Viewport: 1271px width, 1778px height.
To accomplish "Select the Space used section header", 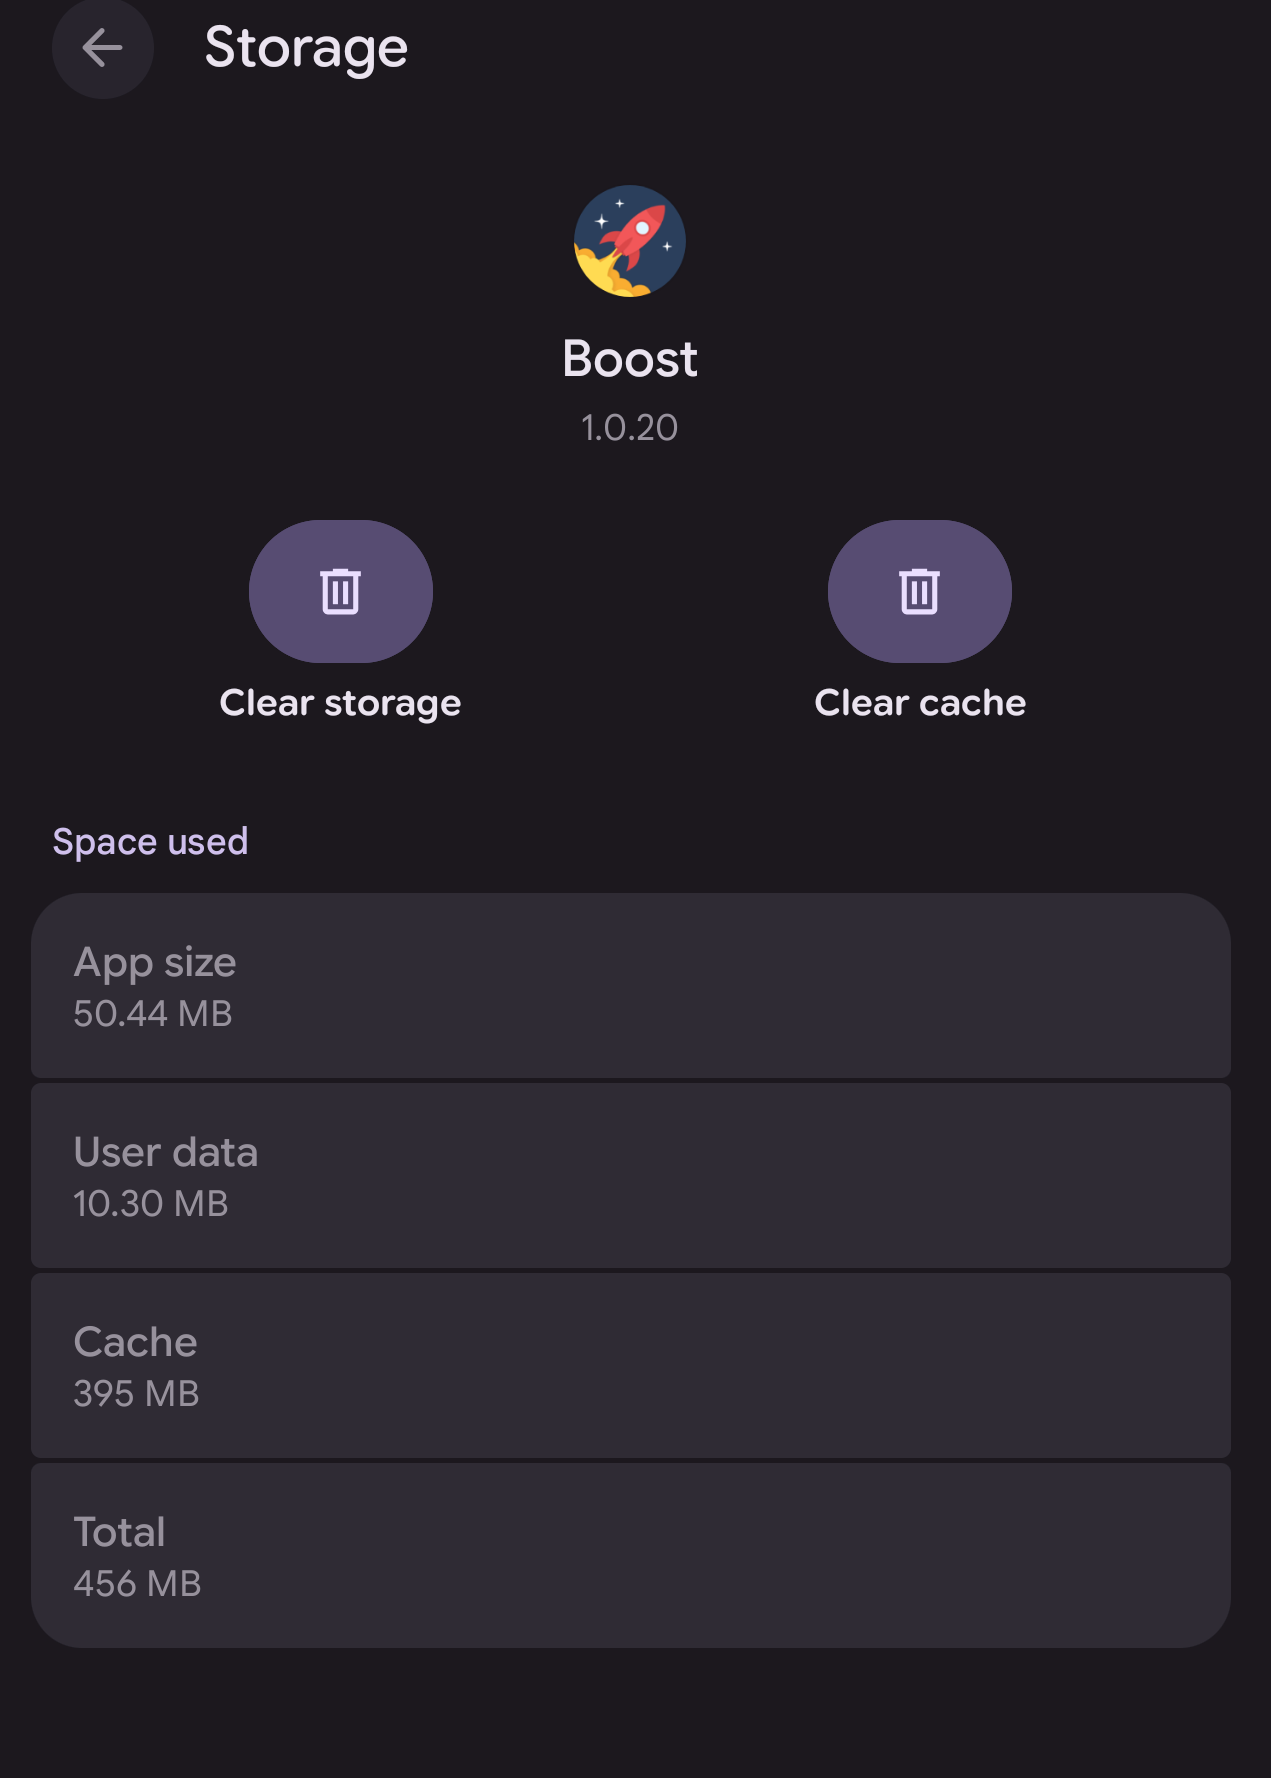I will [x=150, y=842].
